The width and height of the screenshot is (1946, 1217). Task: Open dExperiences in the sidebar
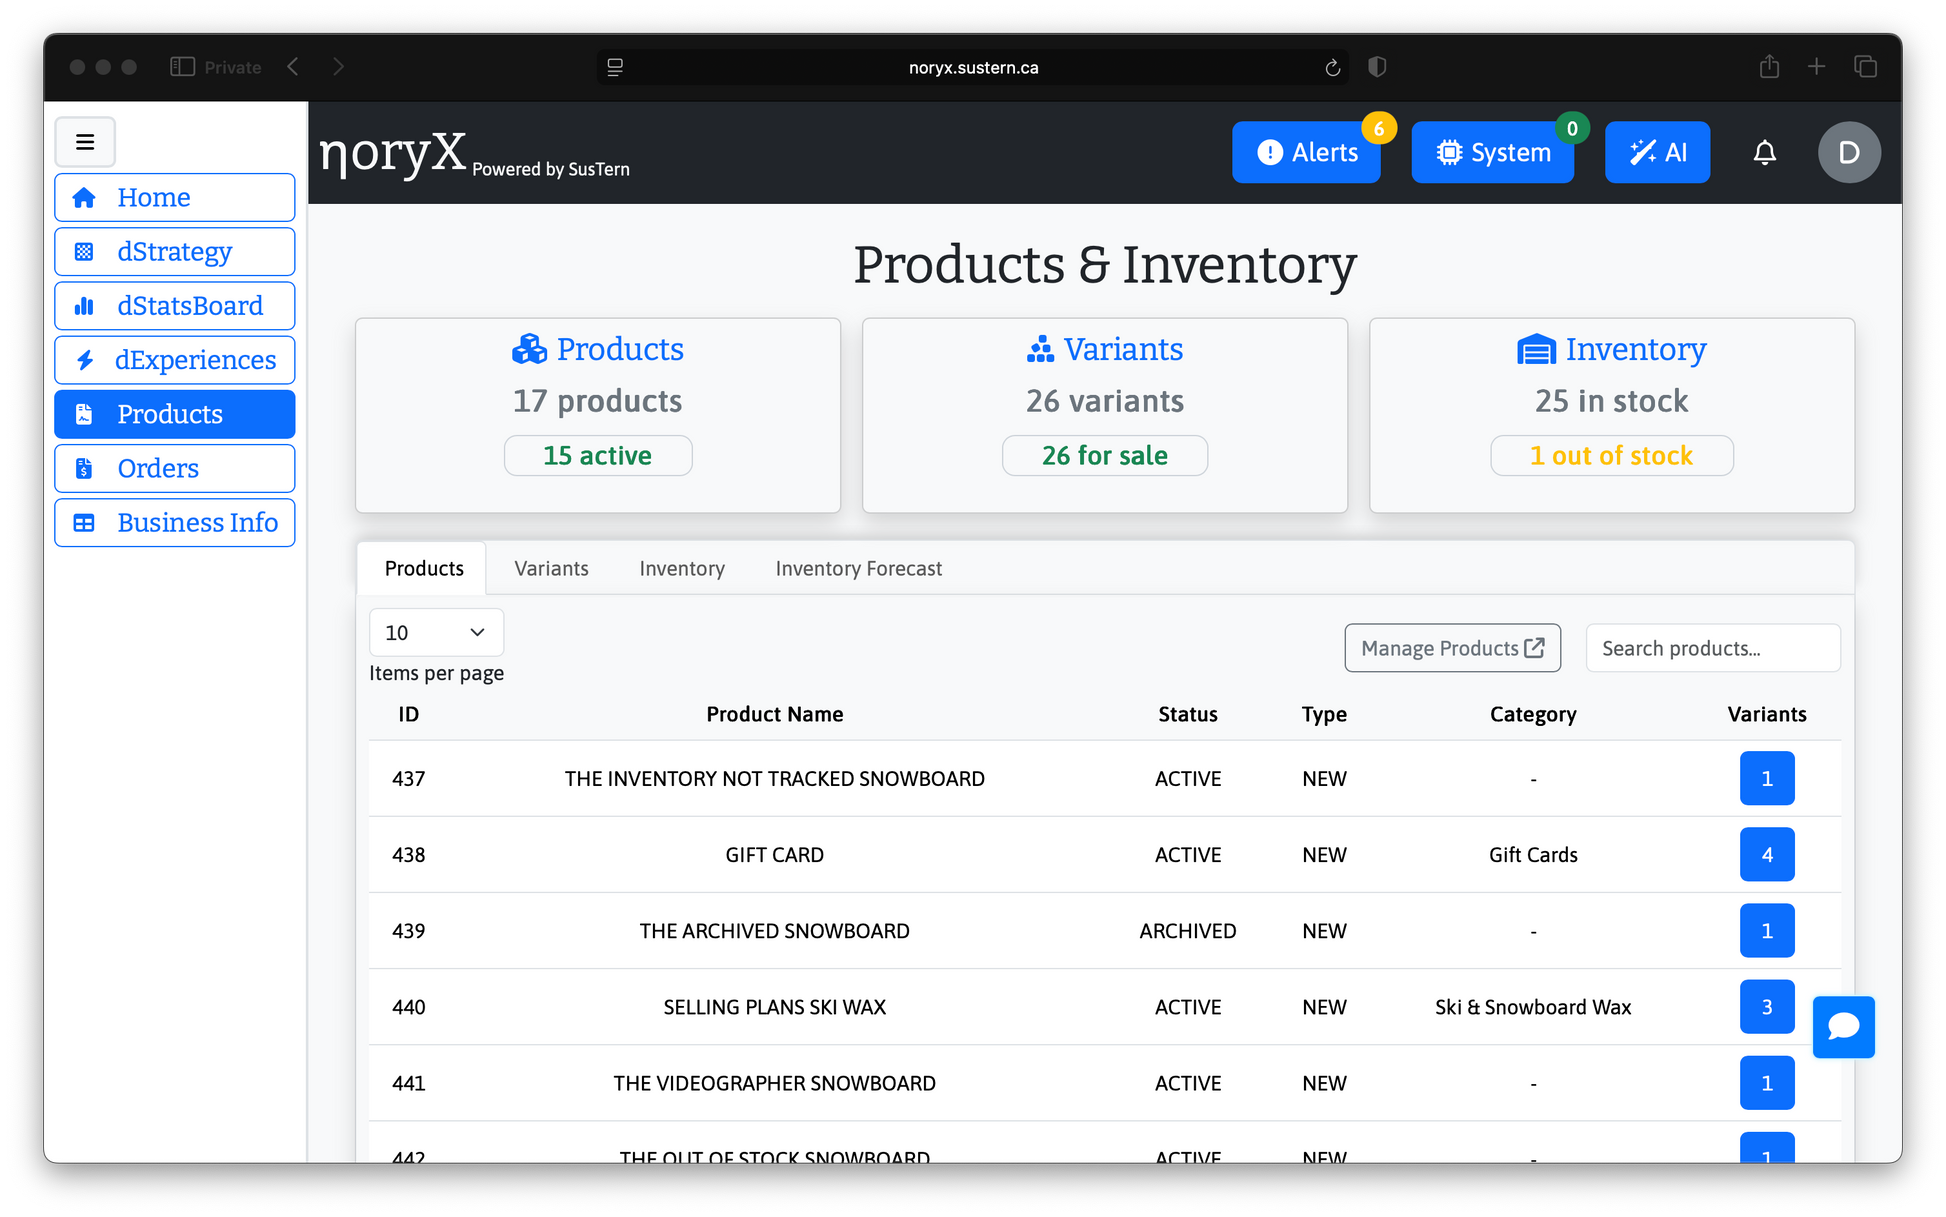tap(175, 360)
